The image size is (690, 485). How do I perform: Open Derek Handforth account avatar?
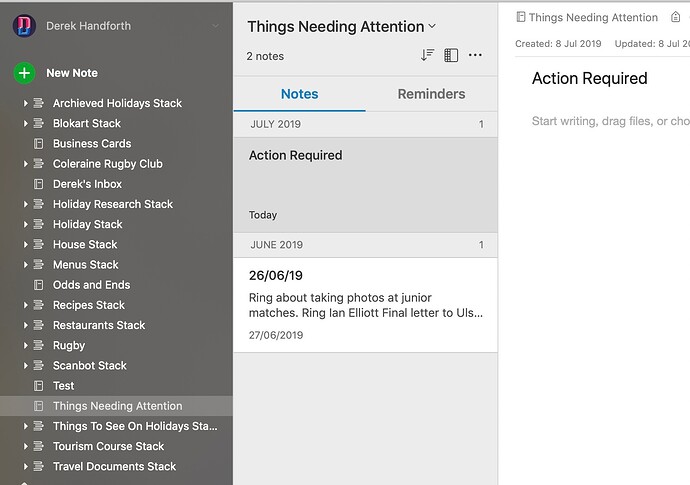(x=24, y=26)
